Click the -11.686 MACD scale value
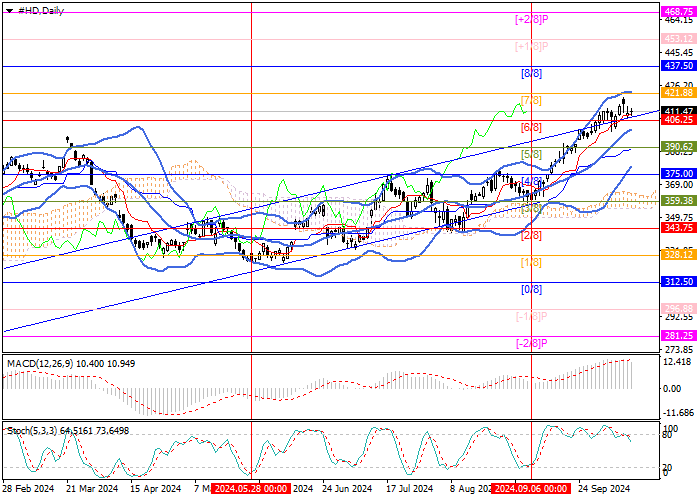 coord(678,412)
